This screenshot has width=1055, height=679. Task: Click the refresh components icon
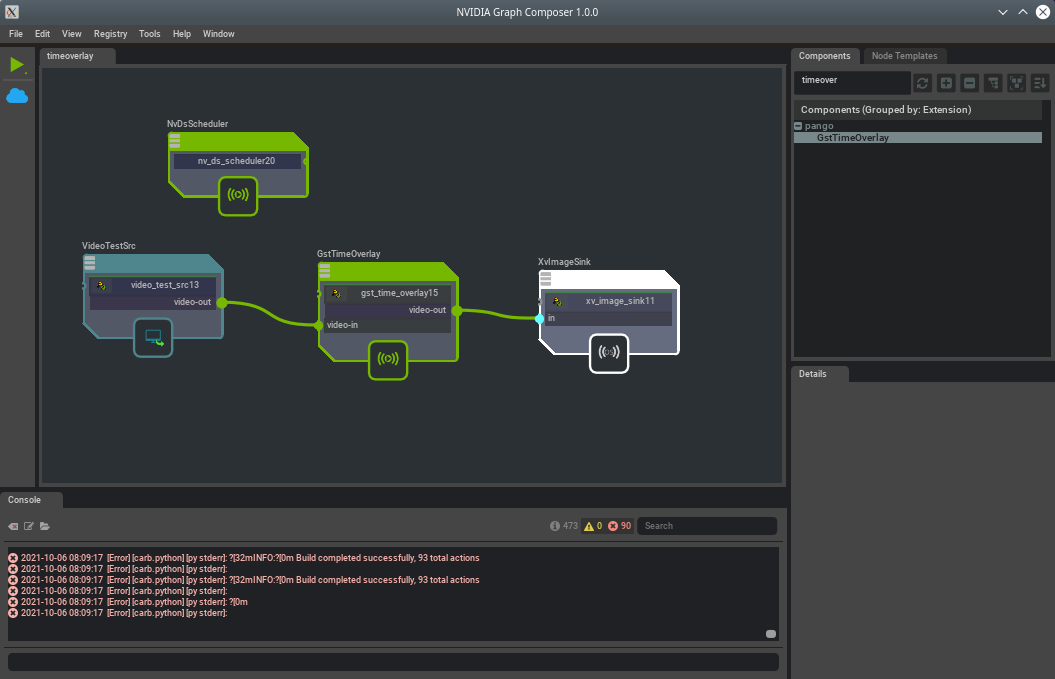tap(922, 83)
